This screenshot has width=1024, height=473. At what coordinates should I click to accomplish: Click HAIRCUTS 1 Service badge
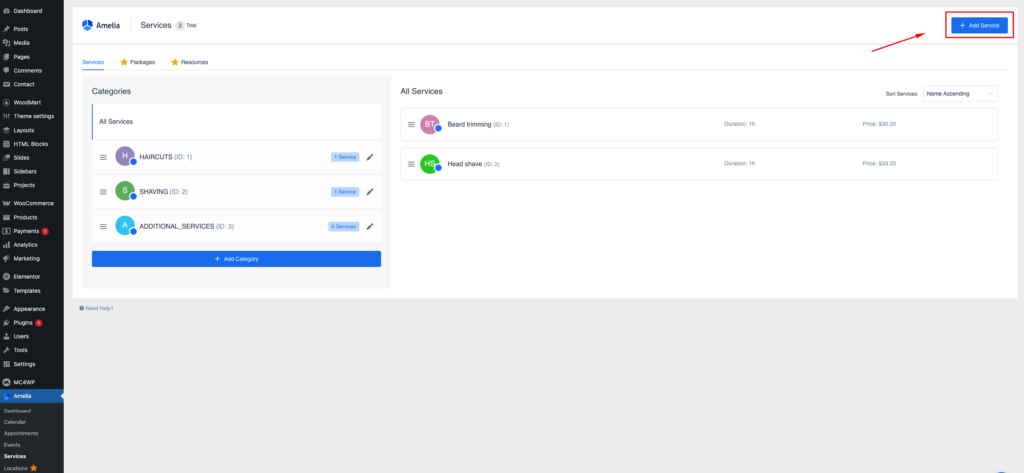coord(345,157)
